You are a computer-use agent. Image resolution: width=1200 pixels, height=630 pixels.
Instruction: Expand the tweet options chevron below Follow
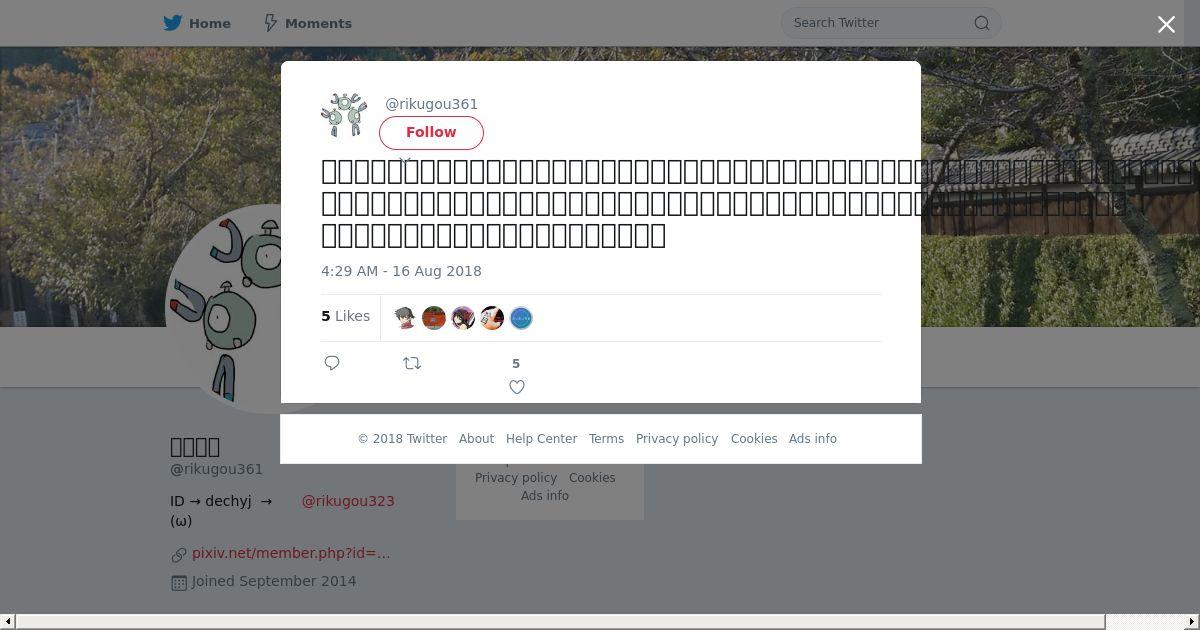click(405, 160)
